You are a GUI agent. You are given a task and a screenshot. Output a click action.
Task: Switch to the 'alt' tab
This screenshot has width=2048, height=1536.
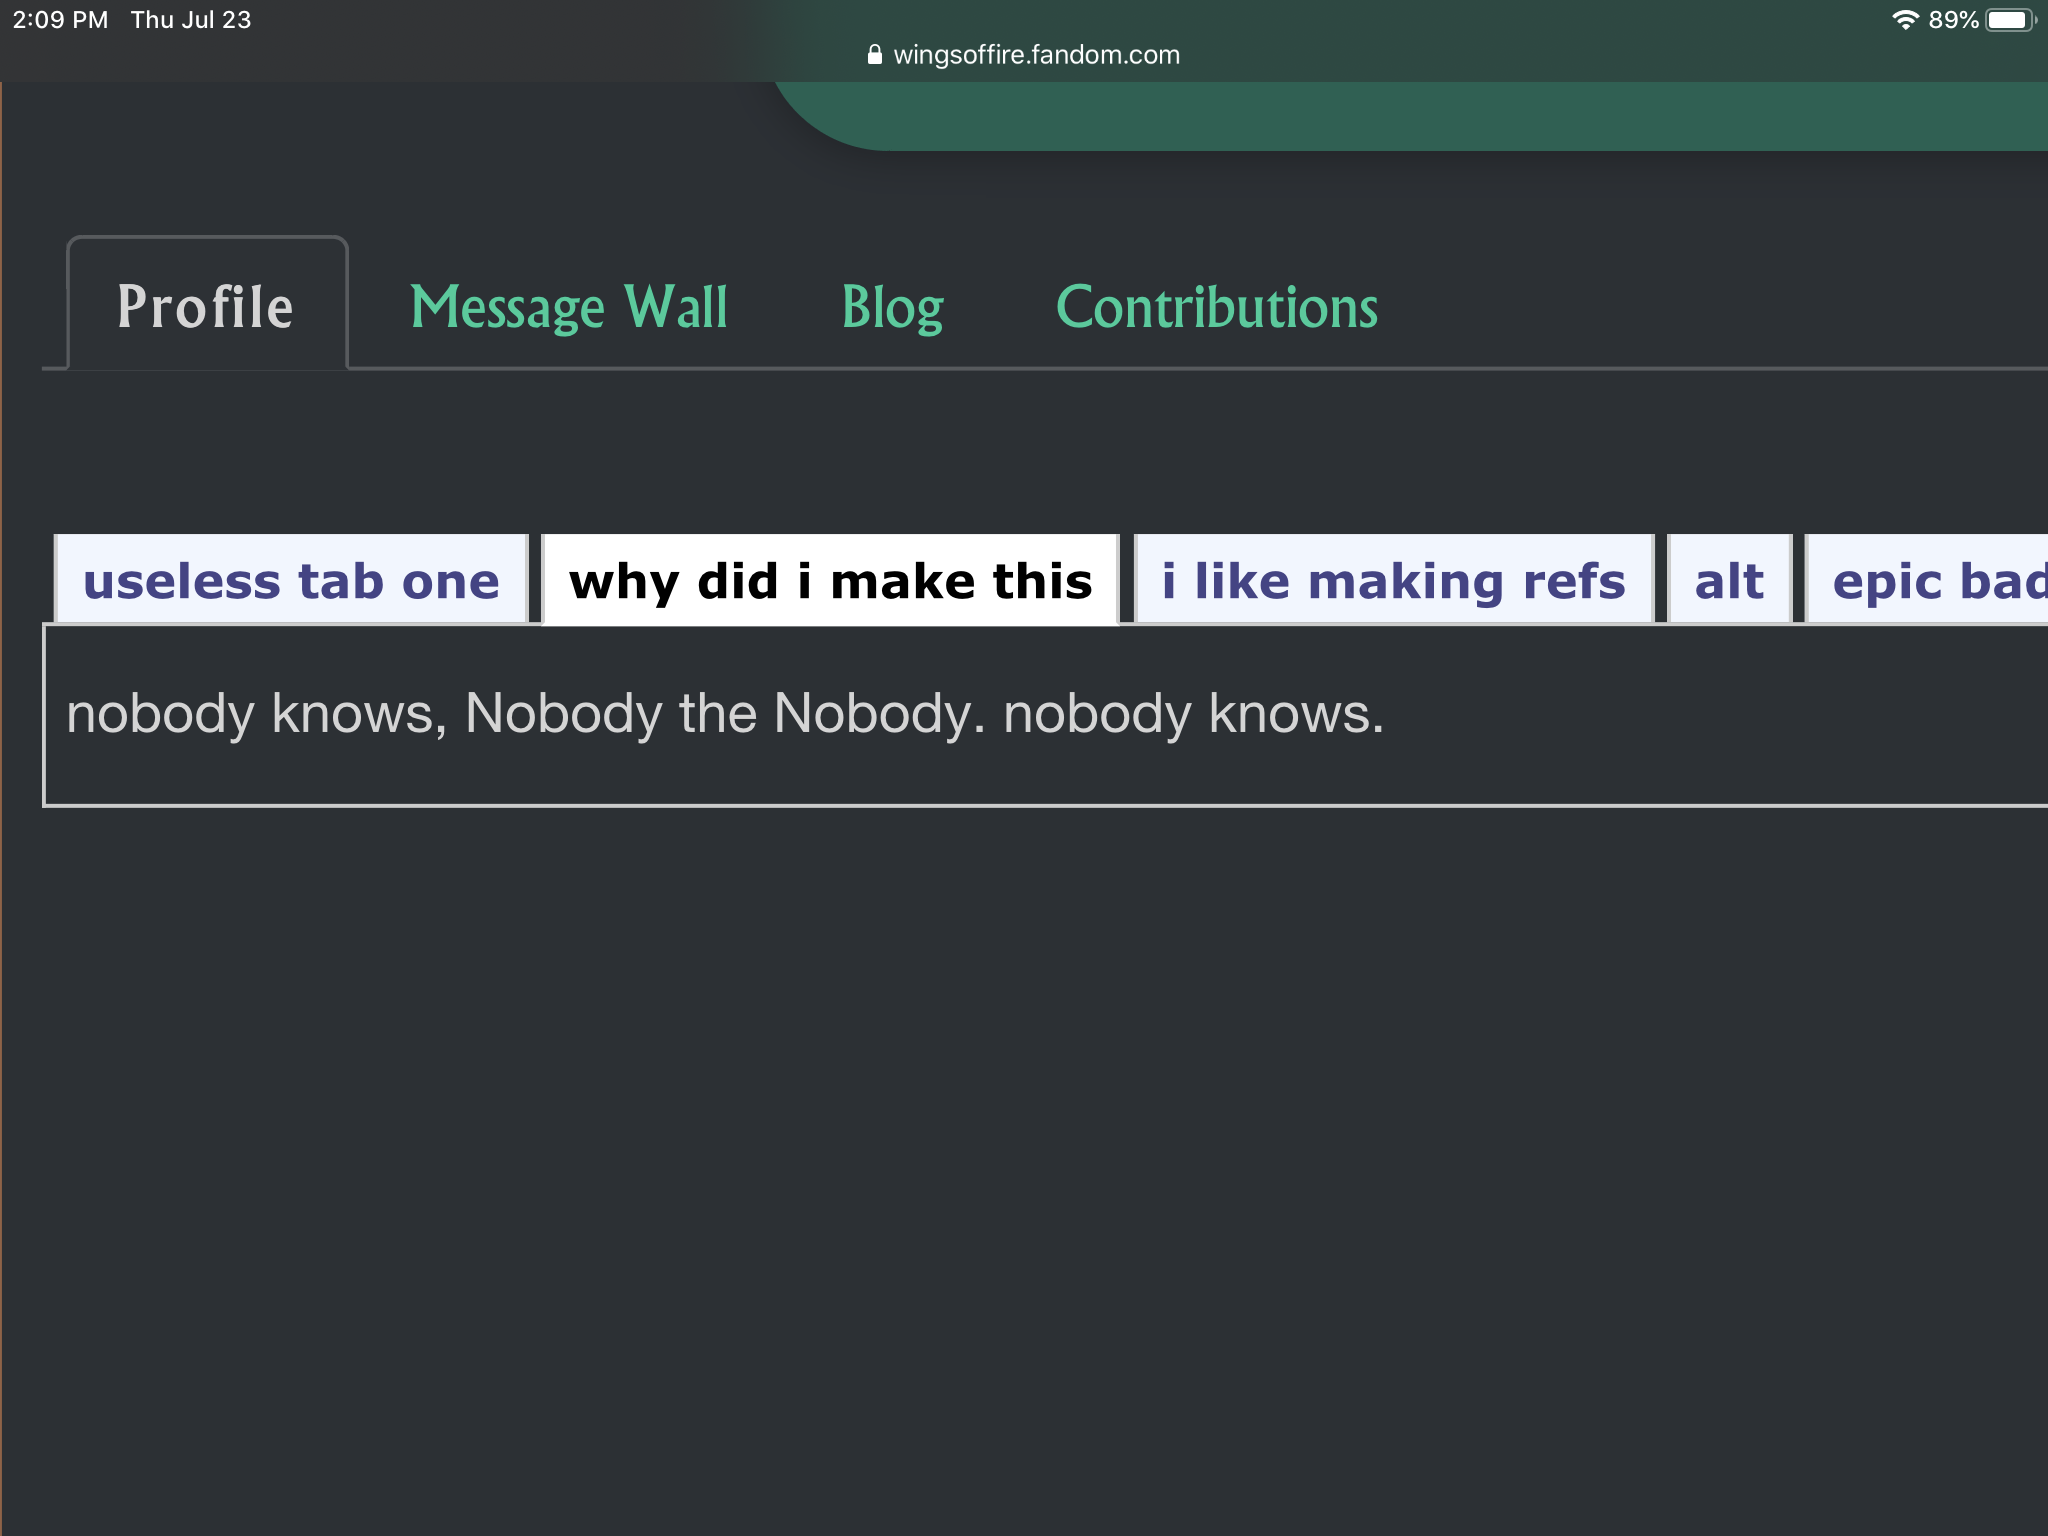1729,581
